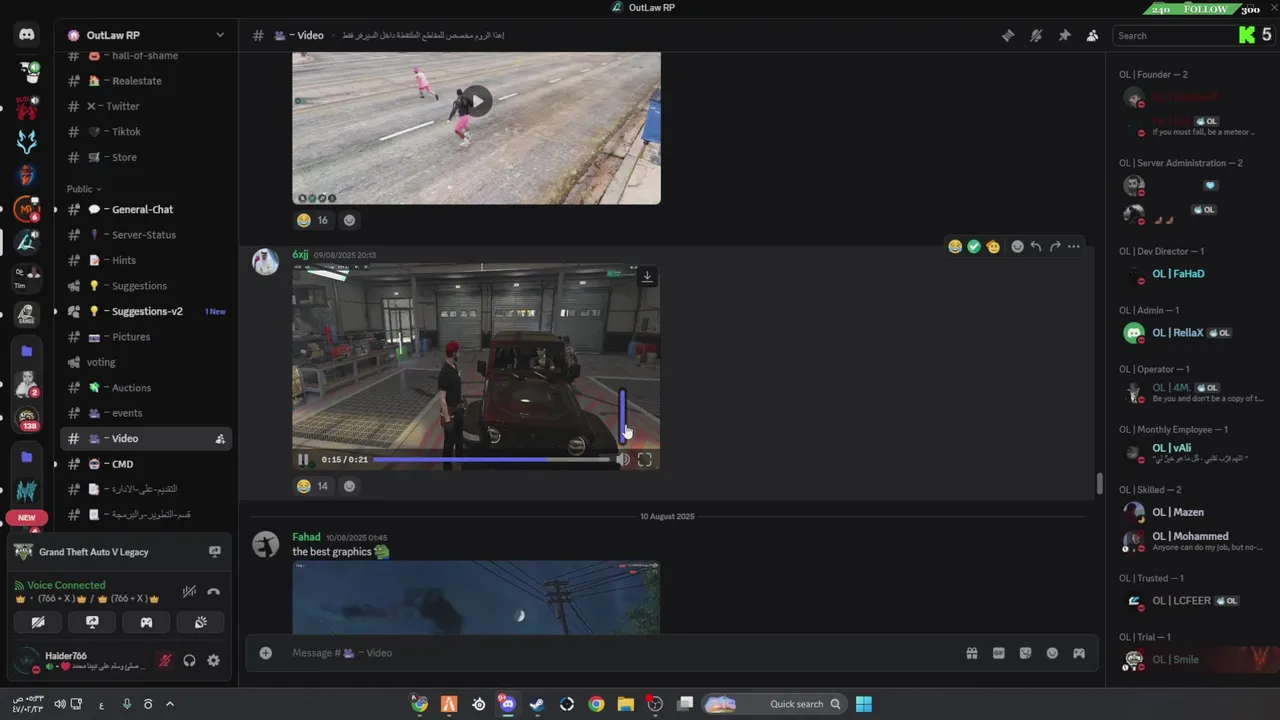Create invite for Video channel

tap(220, 439)
